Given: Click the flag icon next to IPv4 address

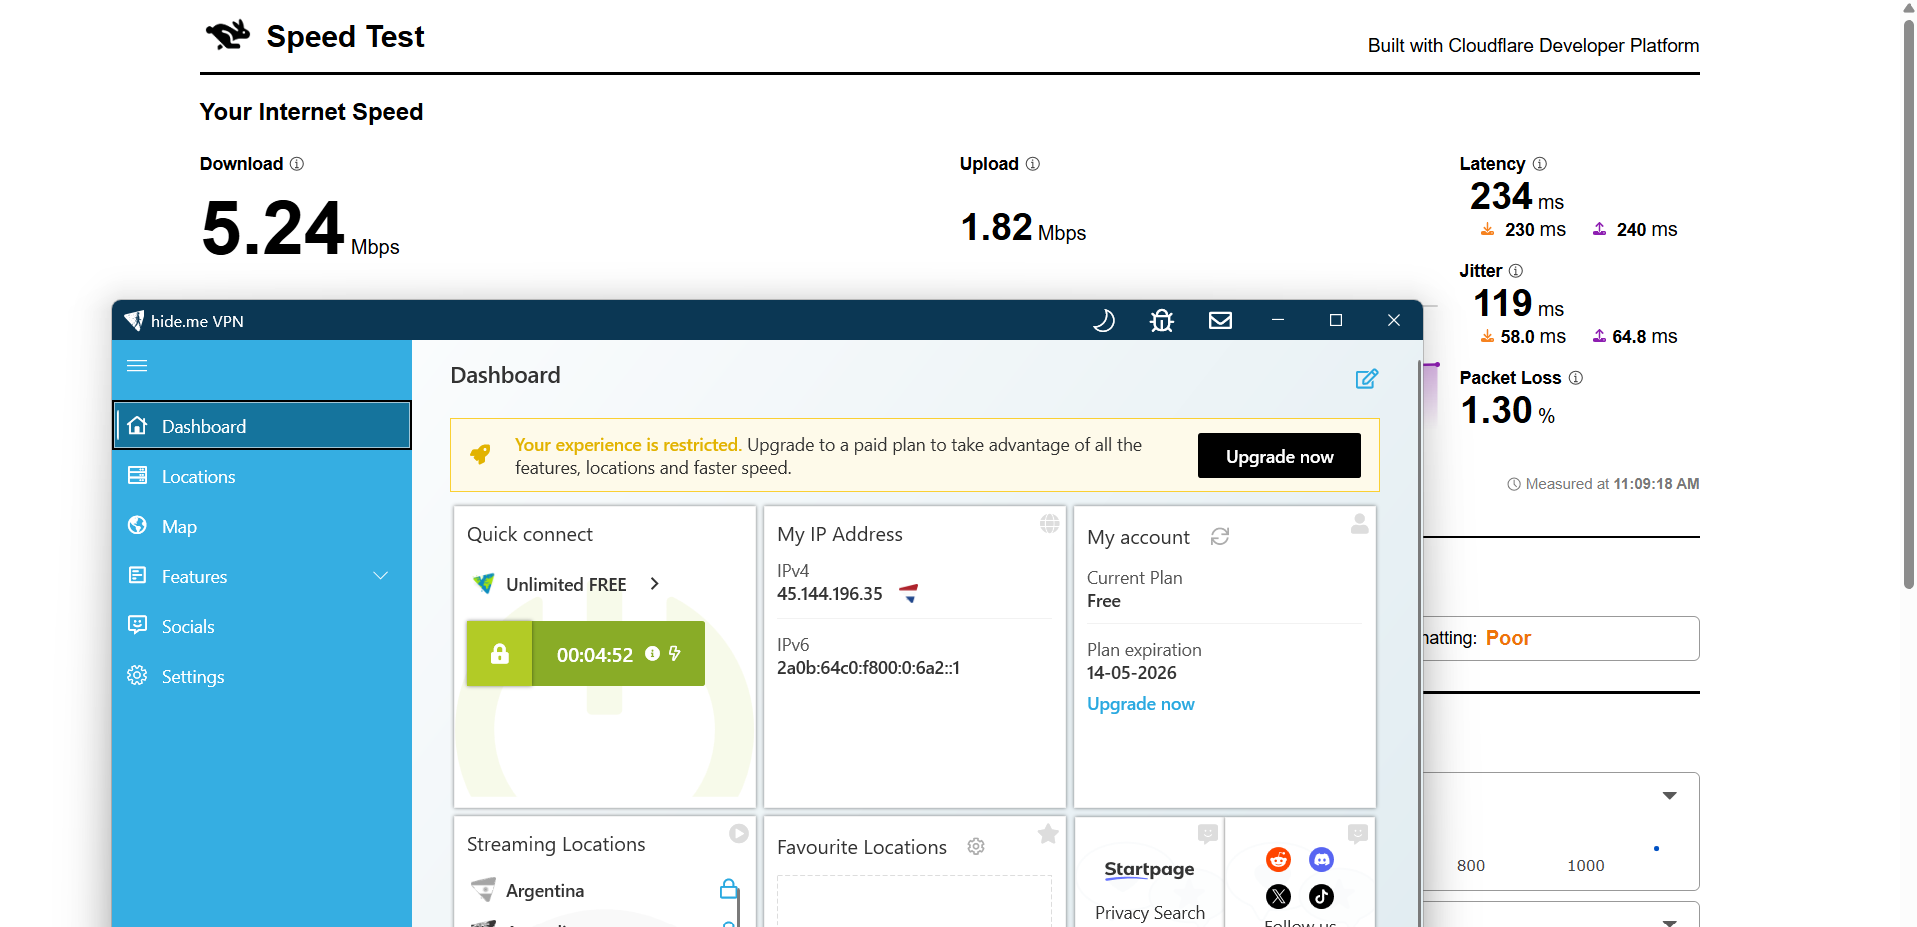Looking at the screenshot, I should coord(909,594).
